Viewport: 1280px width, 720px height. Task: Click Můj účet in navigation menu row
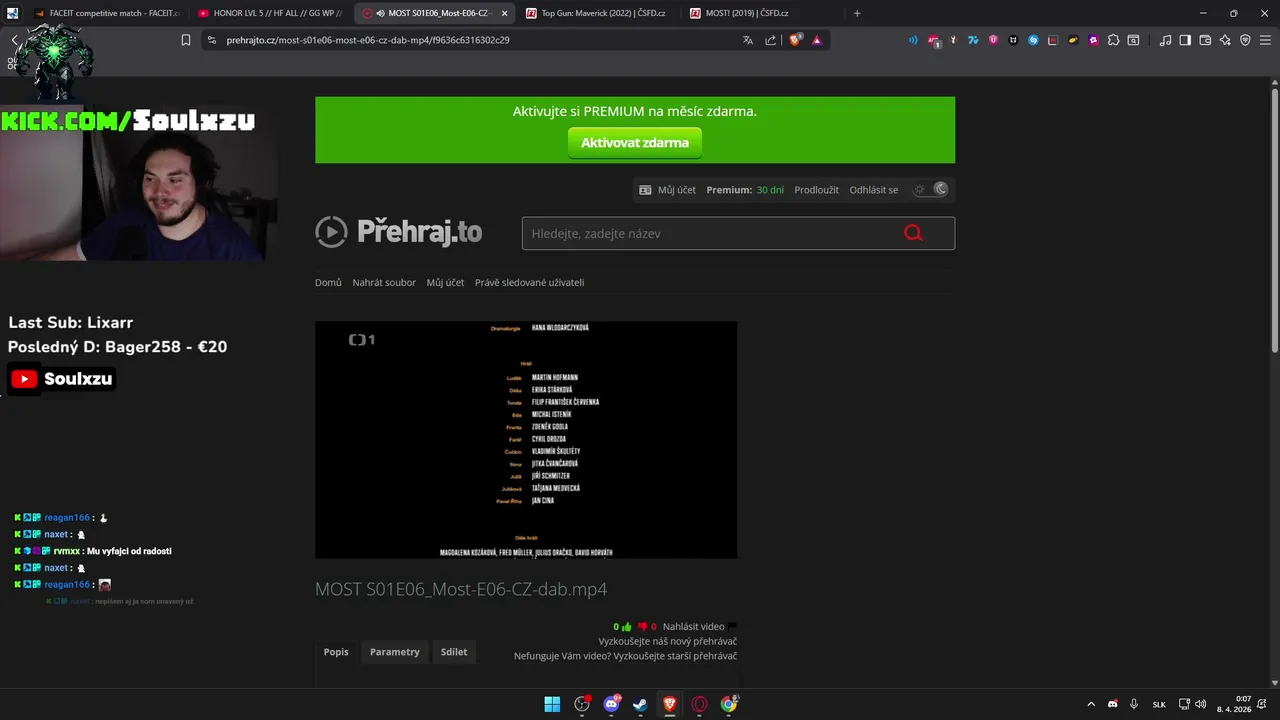tap(445, 283)
